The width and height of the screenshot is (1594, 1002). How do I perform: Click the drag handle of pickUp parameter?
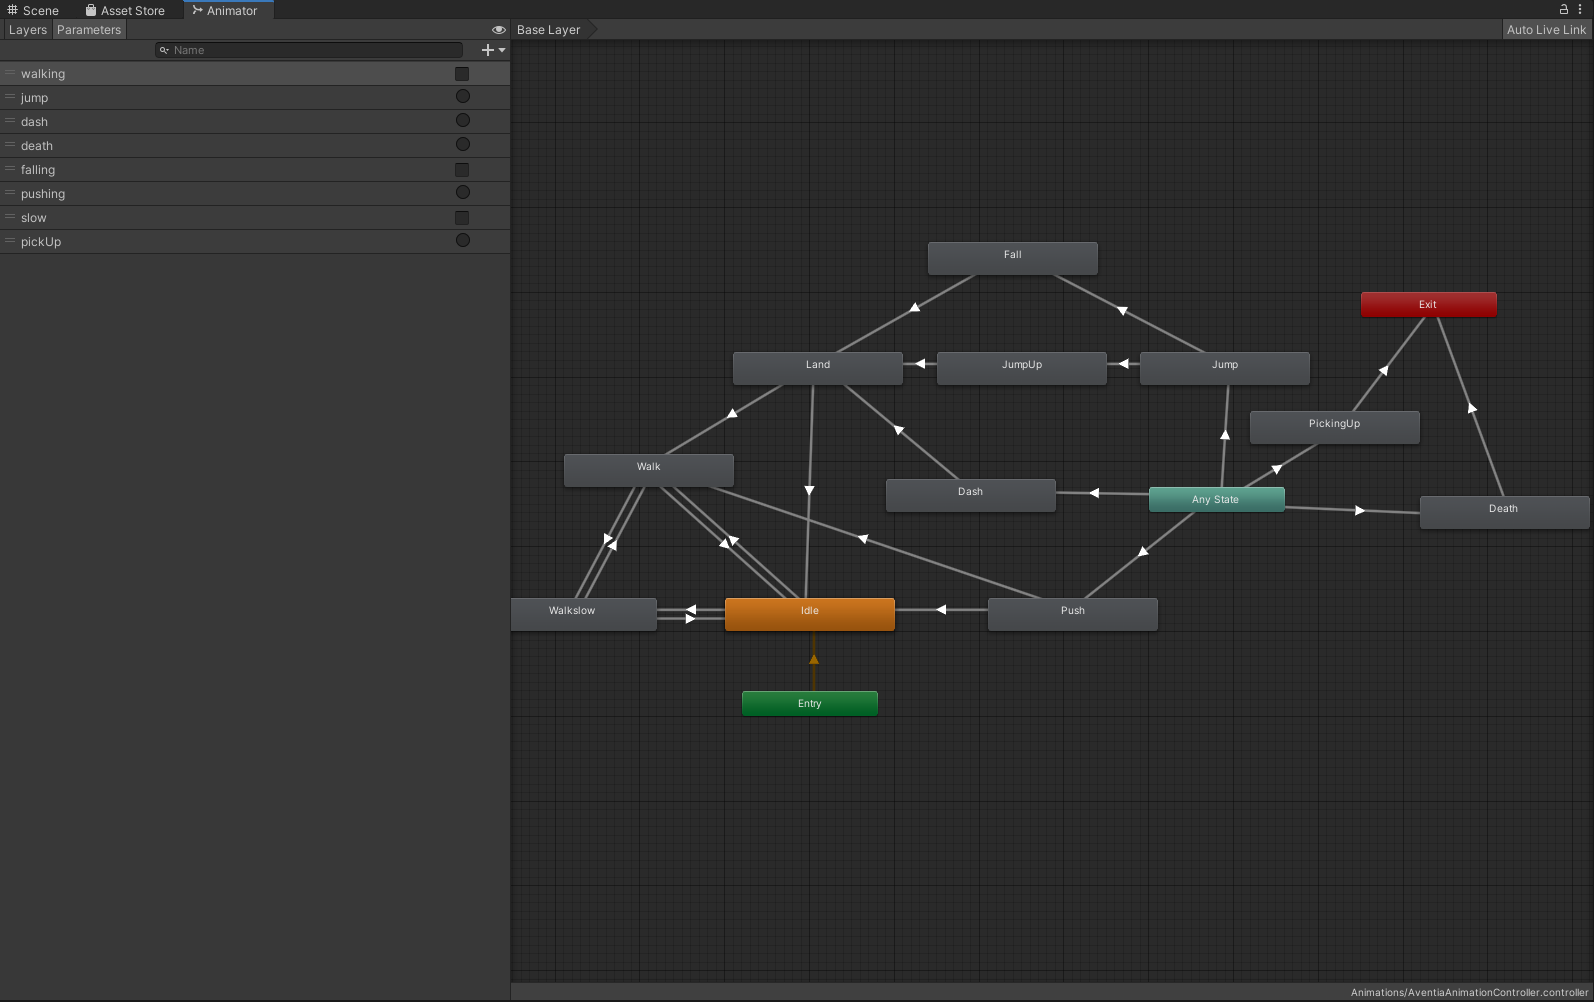tap(10, 241)
